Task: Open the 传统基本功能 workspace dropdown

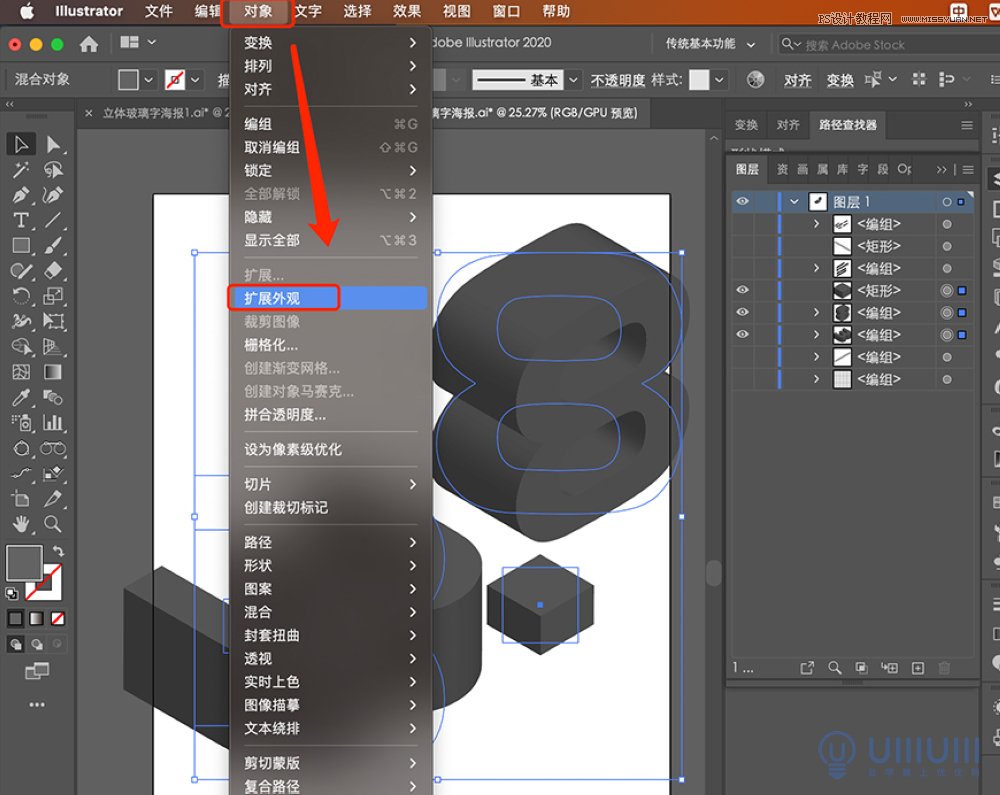Action: click(x=708, y=44)
